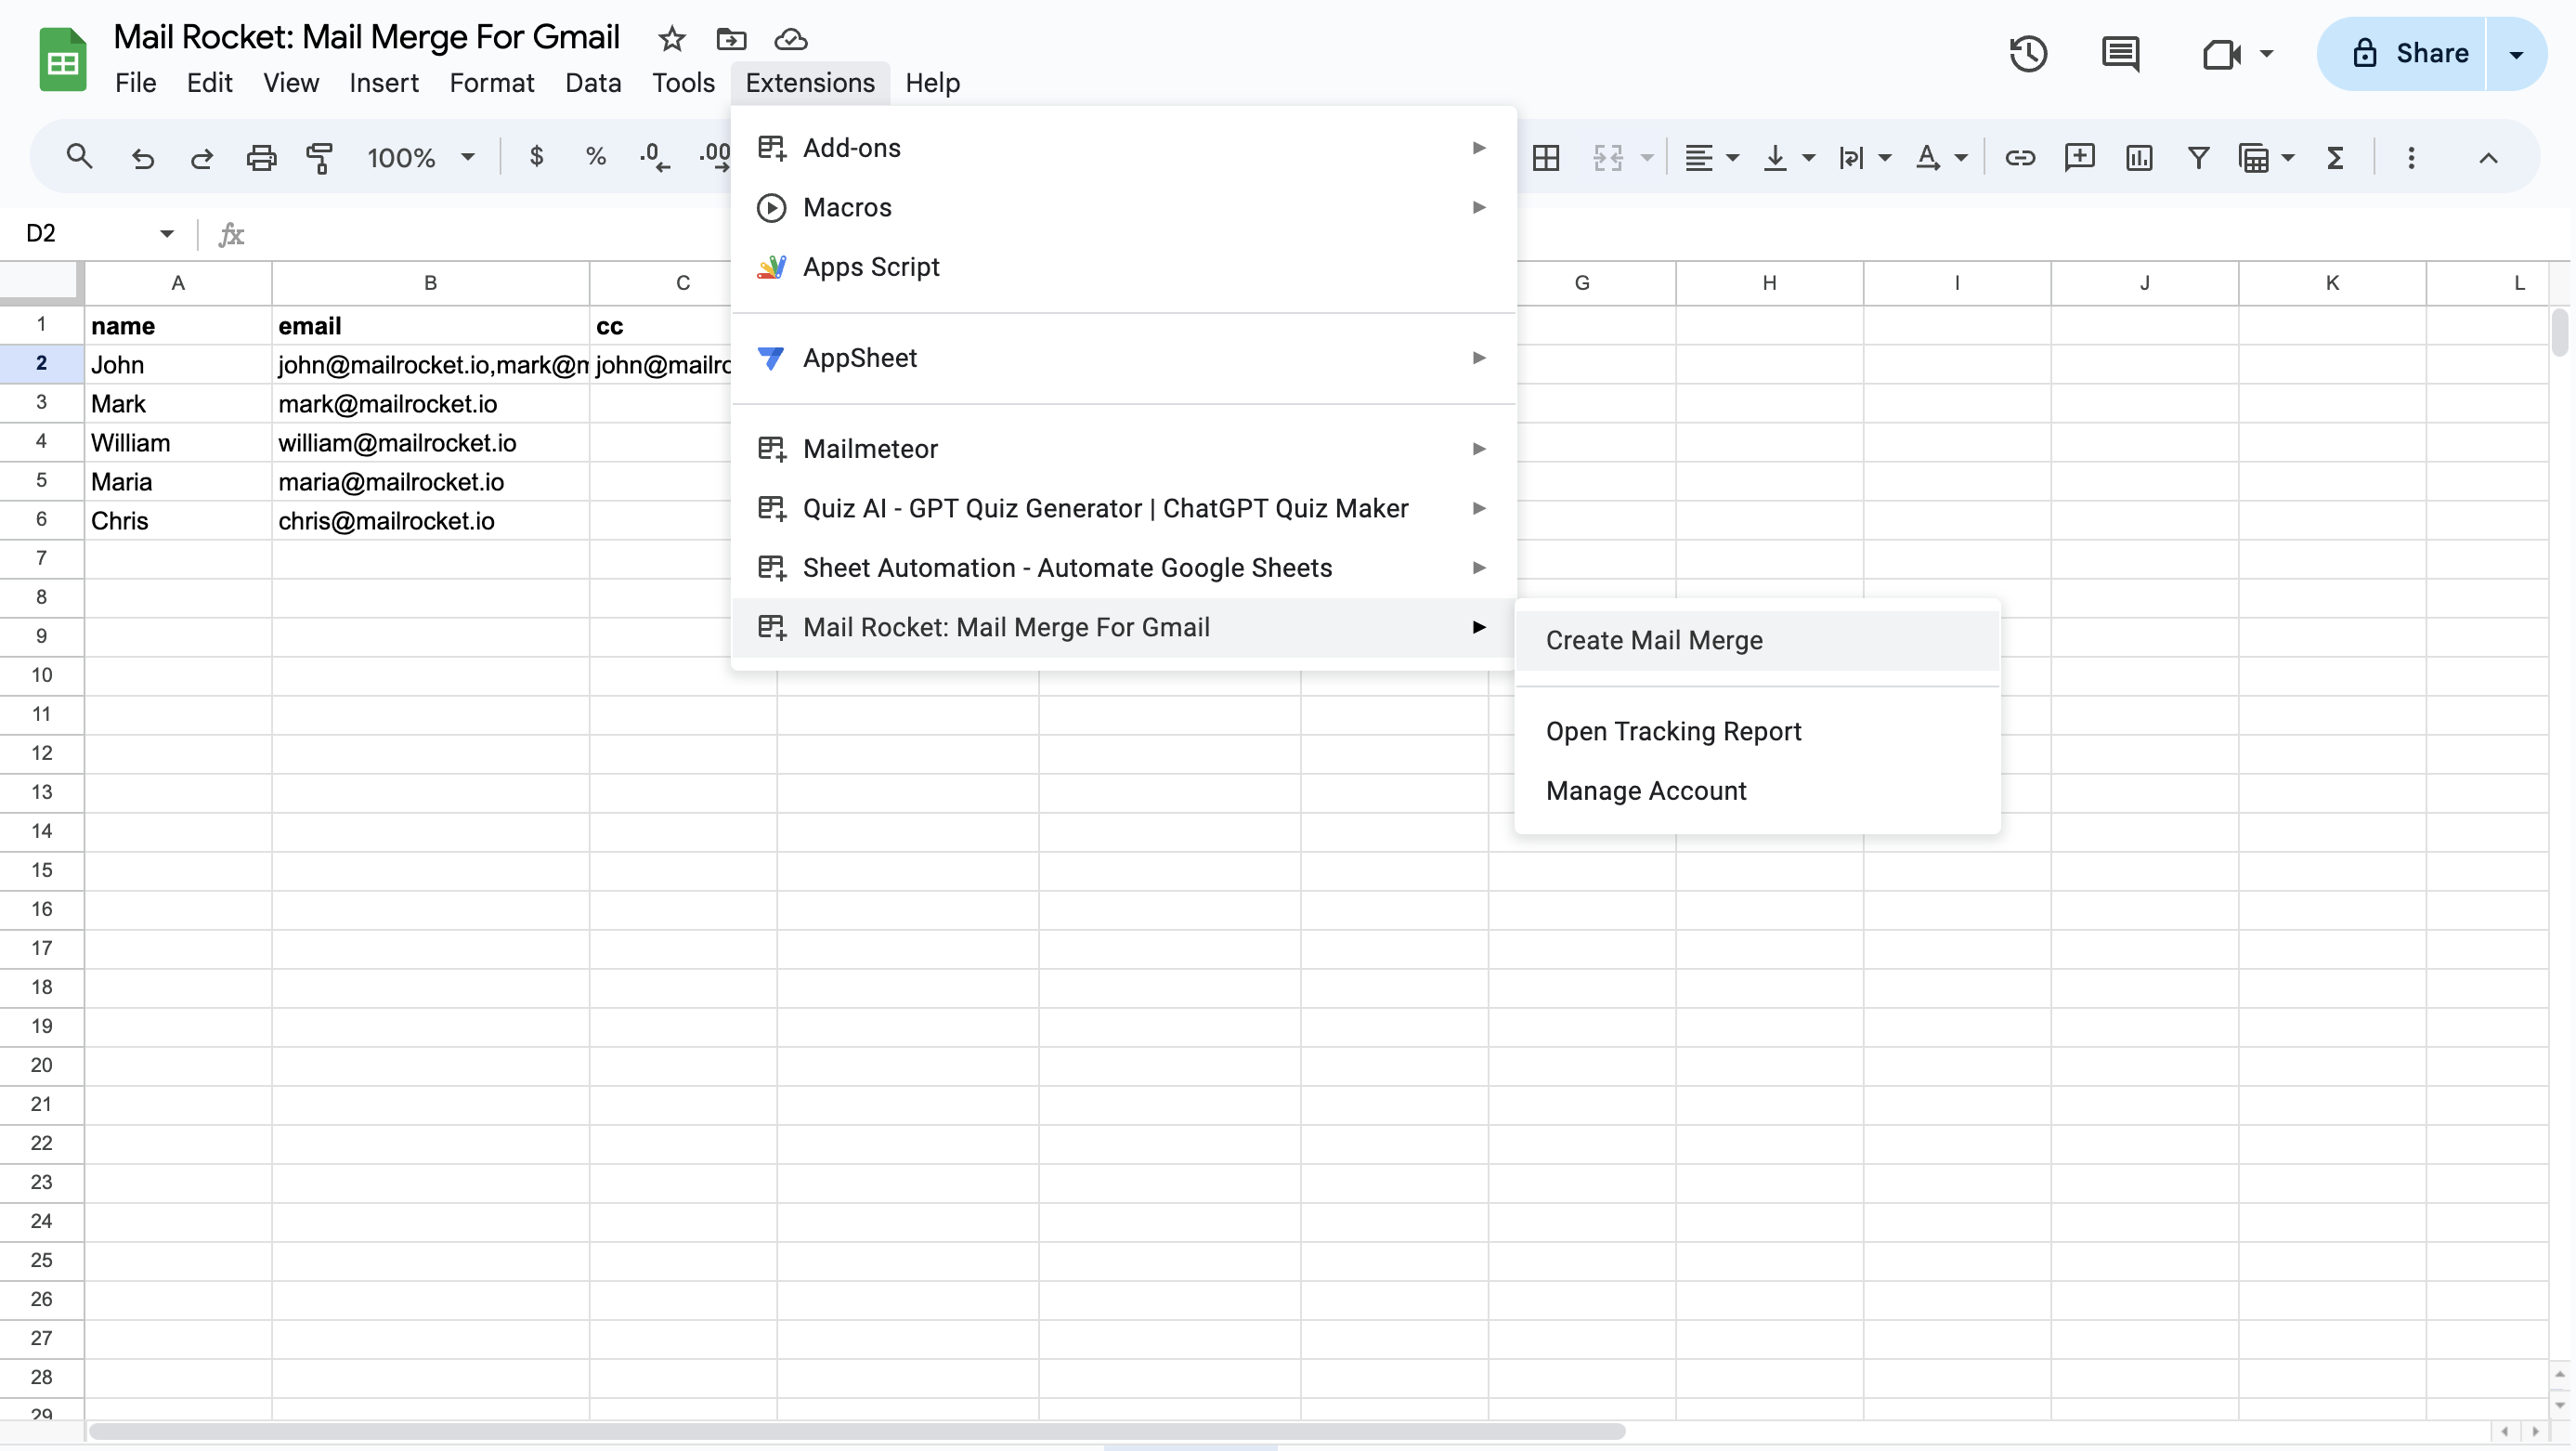Collapse the toolbar with up chevron
The image size is (2576, 1451).
click(2488, 157)
